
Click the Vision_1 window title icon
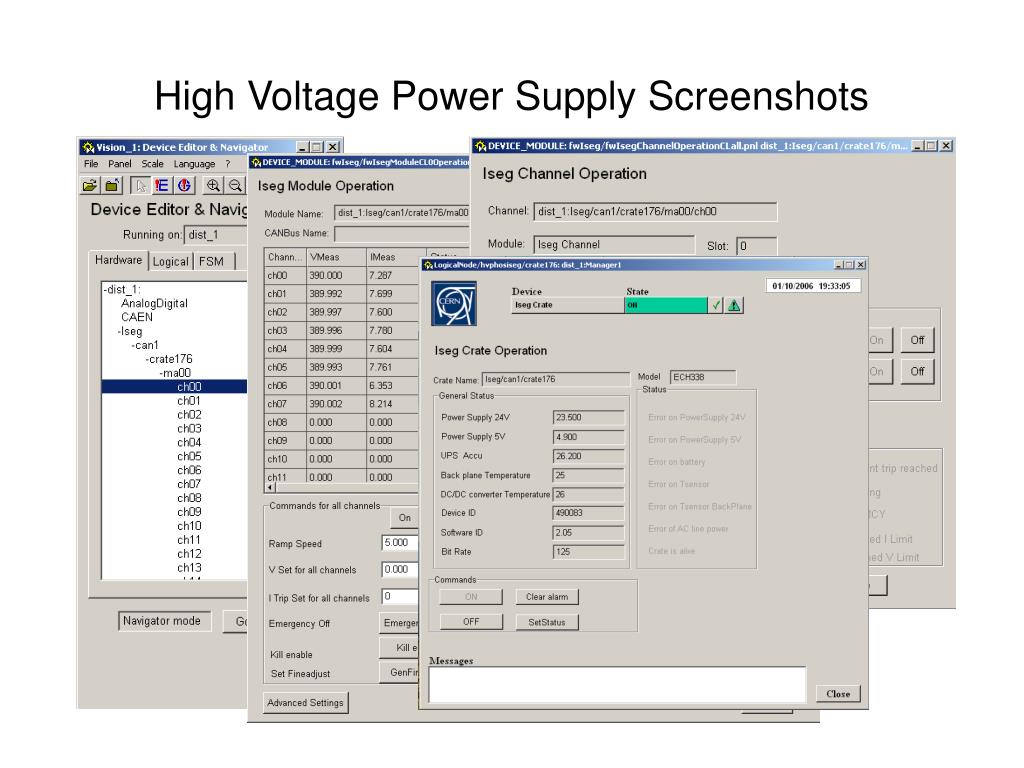point(88,147)
